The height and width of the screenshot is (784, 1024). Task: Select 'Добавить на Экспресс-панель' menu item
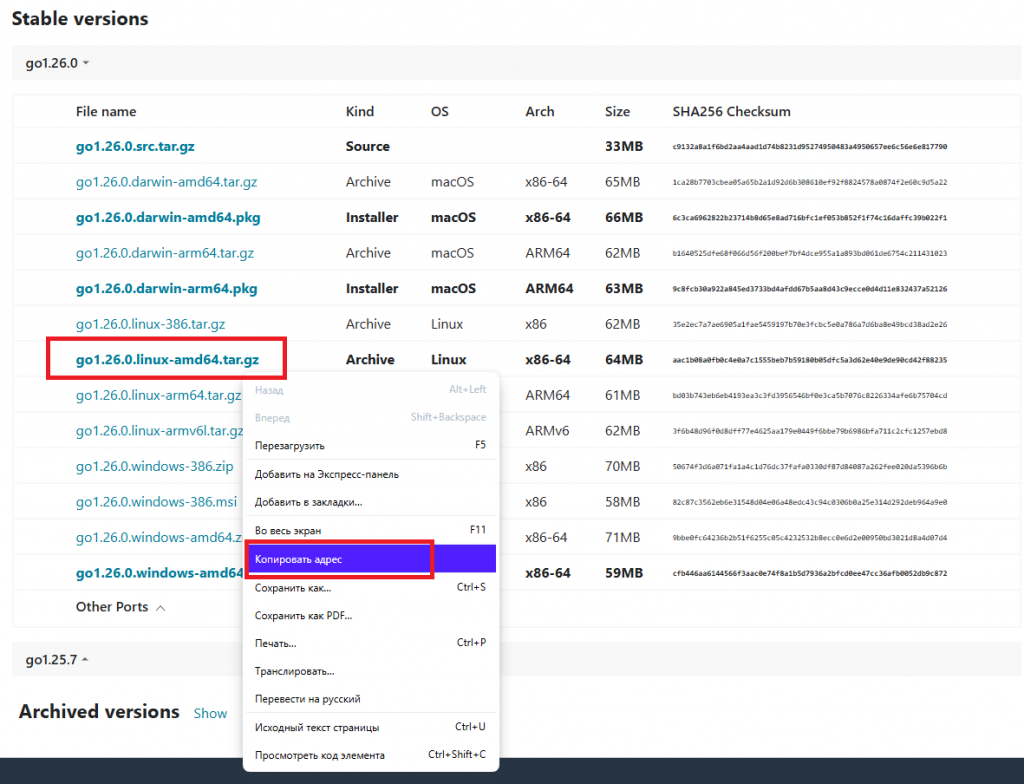tap(326, 474)
